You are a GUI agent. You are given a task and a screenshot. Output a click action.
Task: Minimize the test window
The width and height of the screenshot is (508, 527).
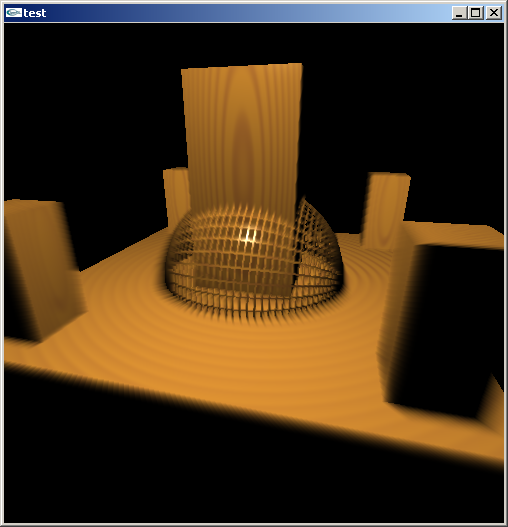[x=459, y=13]
